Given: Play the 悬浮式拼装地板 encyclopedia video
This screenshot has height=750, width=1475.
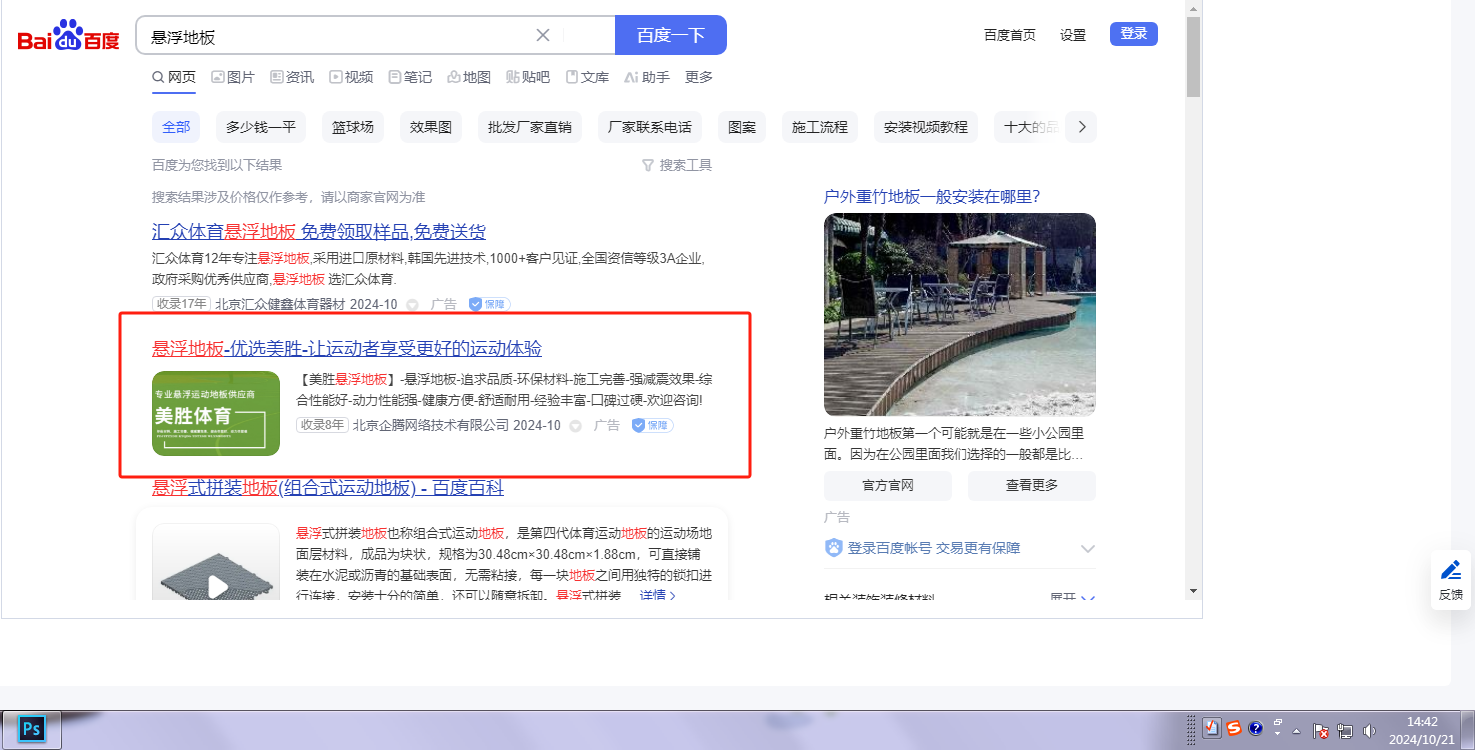Looking at the screenshot, I should (x=217, y=586).
